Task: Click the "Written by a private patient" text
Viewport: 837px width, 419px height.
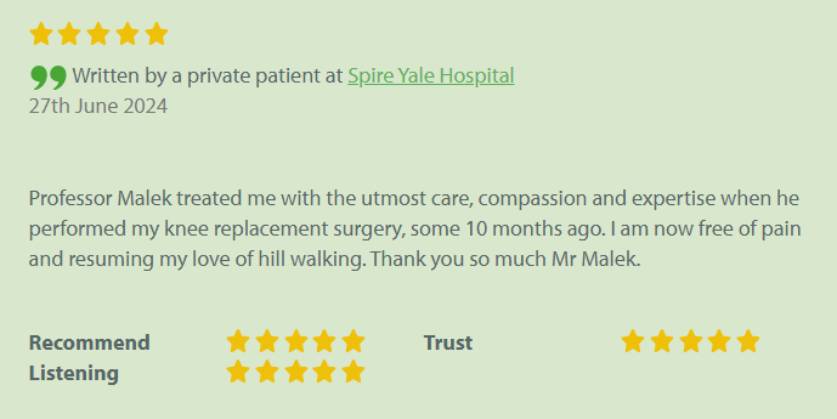Action: coord(207,76)
